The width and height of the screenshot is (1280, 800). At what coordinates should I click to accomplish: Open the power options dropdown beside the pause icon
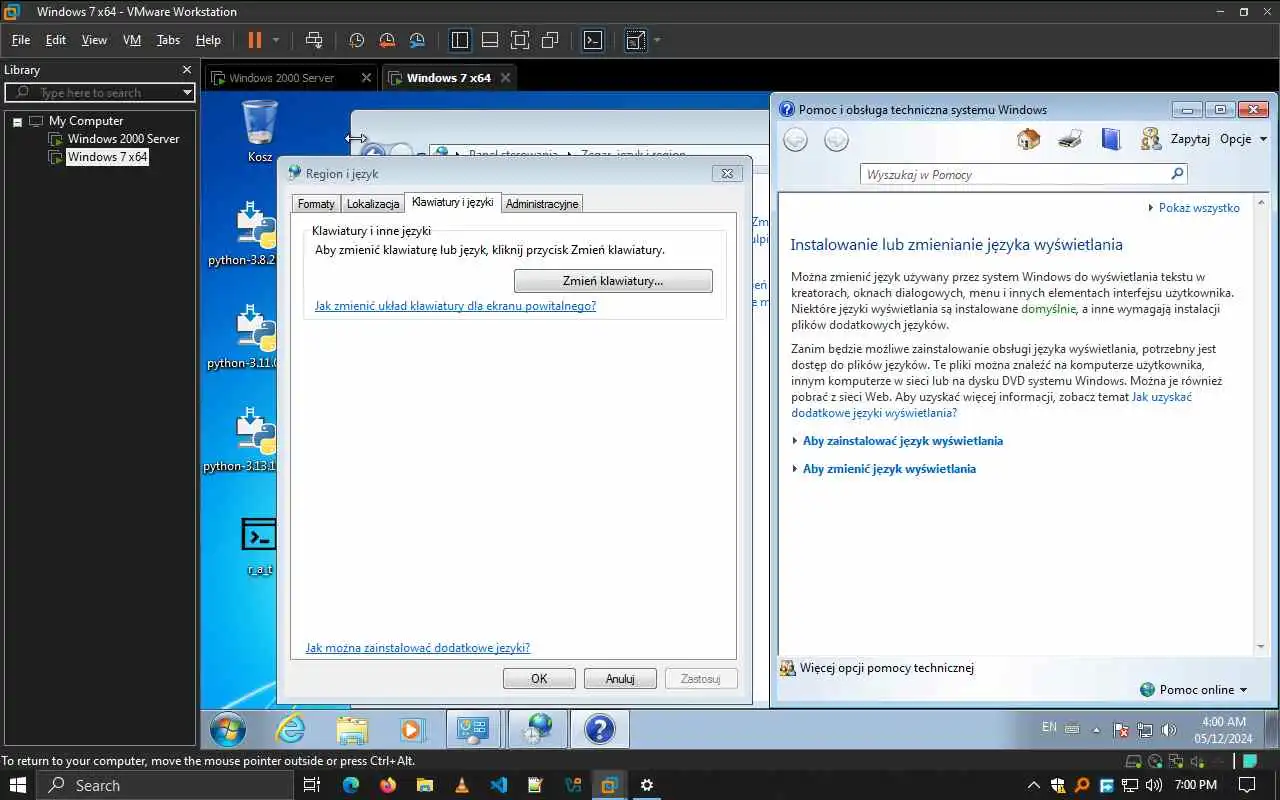(x=276, y=40)
